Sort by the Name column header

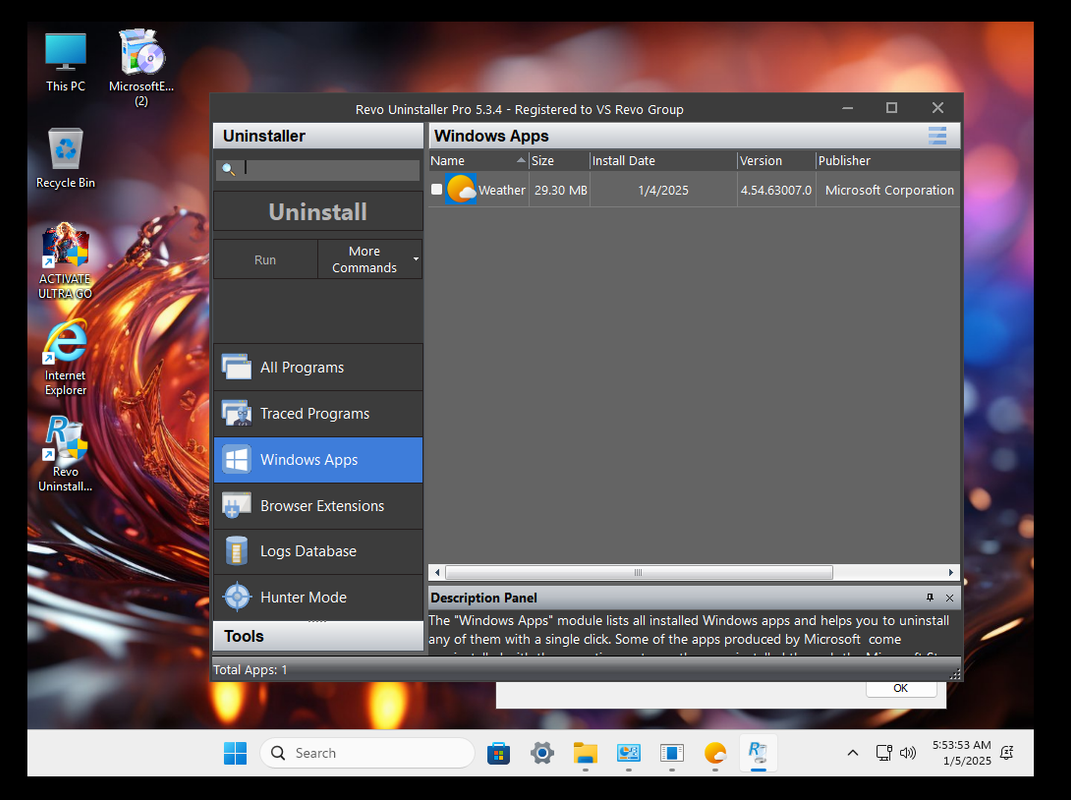point(477,161)
